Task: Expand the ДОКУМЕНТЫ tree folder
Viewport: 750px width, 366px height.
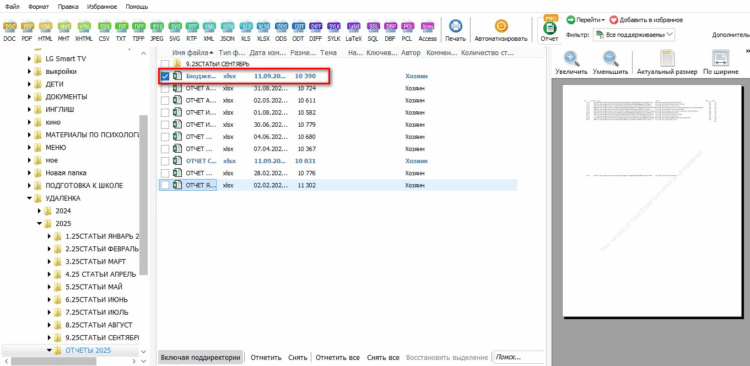Action: point(29,97)
